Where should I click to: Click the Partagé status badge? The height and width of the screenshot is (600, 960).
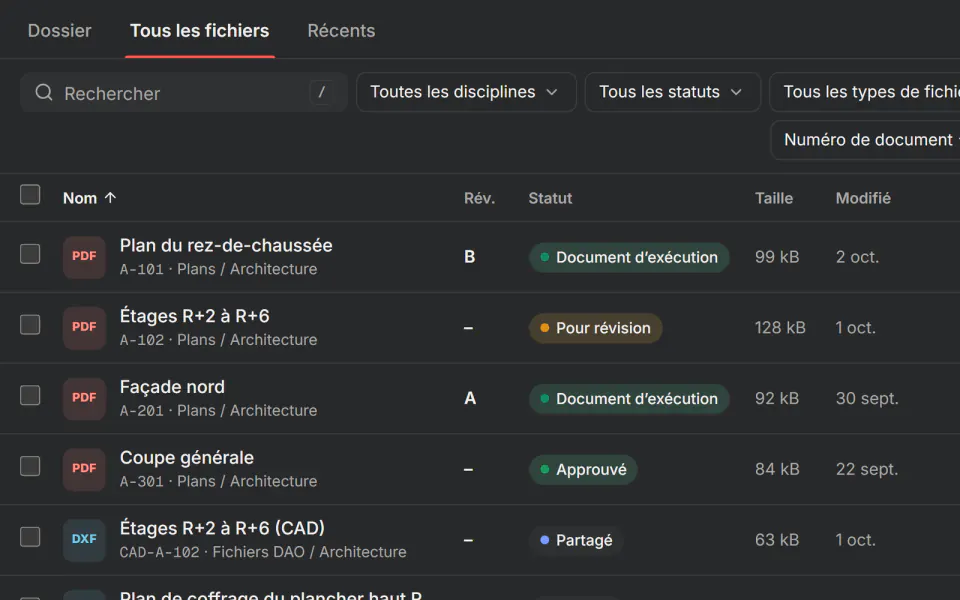coord(576,540)
